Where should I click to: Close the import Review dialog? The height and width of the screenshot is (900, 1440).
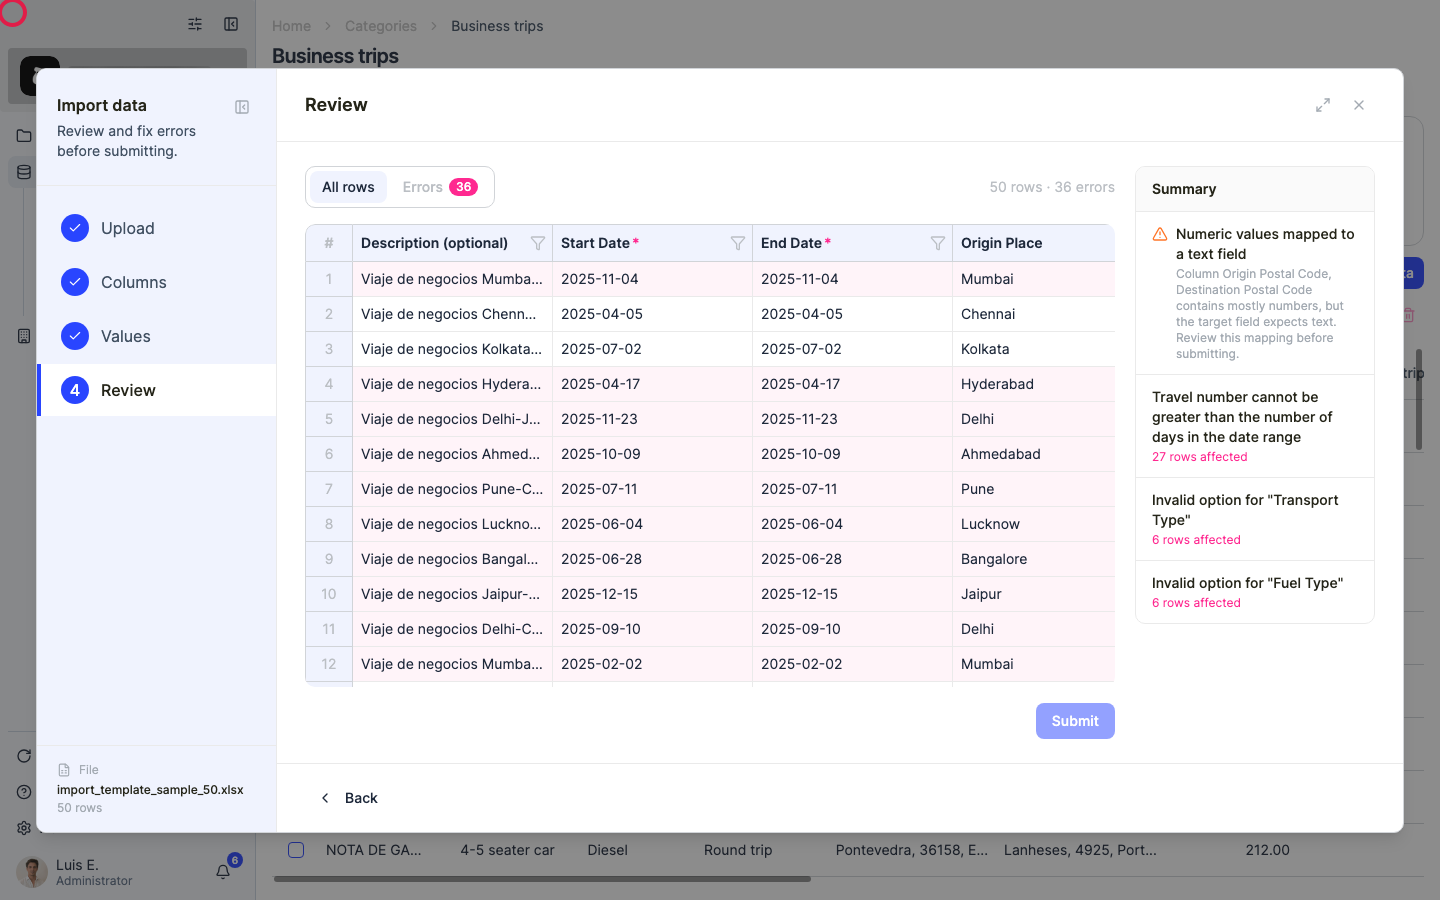point(1359,105)
